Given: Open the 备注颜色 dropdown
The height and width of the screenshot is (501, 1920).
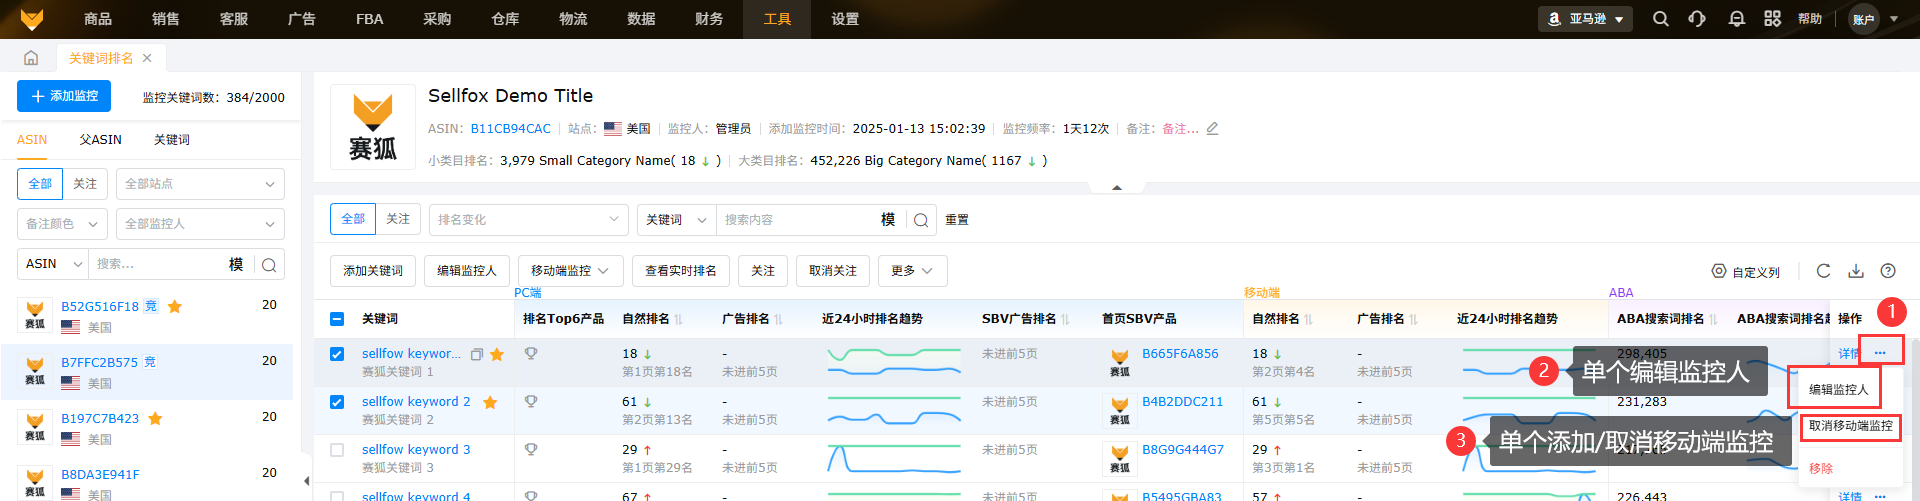Looking at the screenshot, I should point(62,224).
